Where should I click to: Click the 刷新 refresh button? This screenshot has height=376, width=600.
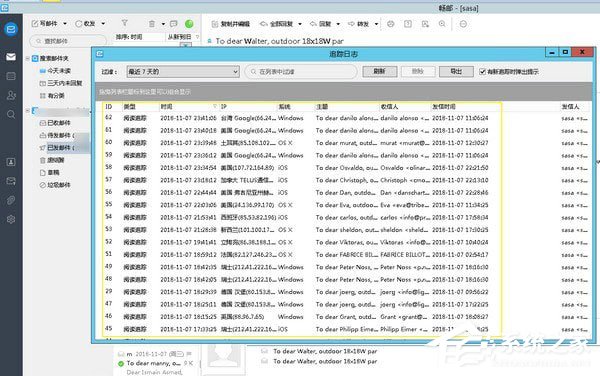pyautogui.click(x=379, y=72)
